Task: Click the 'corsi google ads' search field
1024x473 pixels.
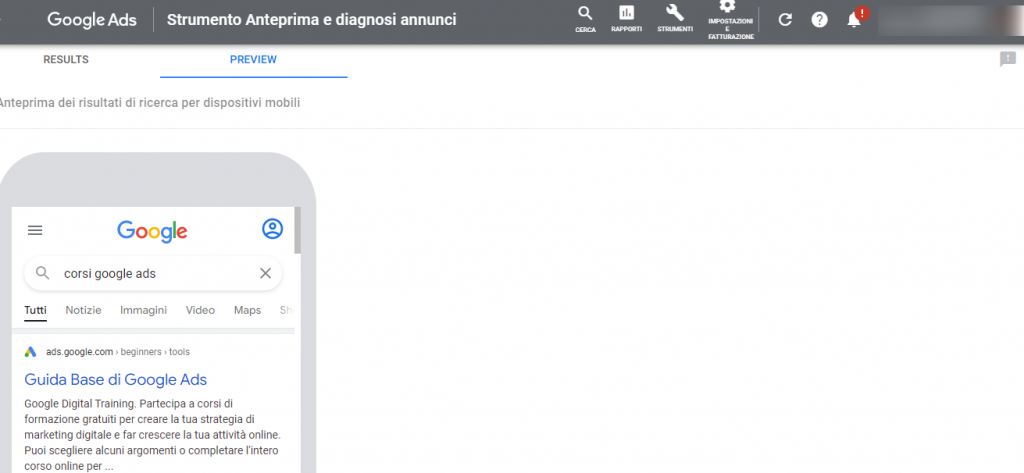Action: (x=153, y=273)
